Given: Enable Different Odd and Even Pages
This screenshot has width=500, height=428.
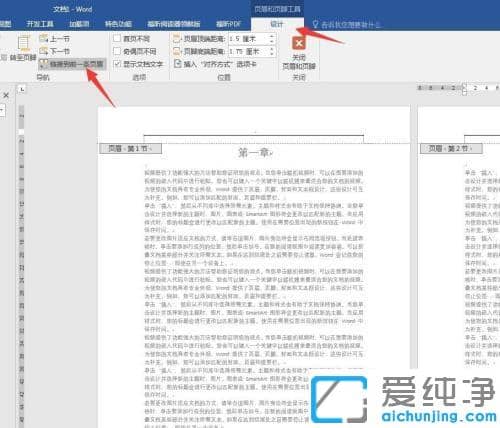Looking at the screenshot, I should [117, 51].
